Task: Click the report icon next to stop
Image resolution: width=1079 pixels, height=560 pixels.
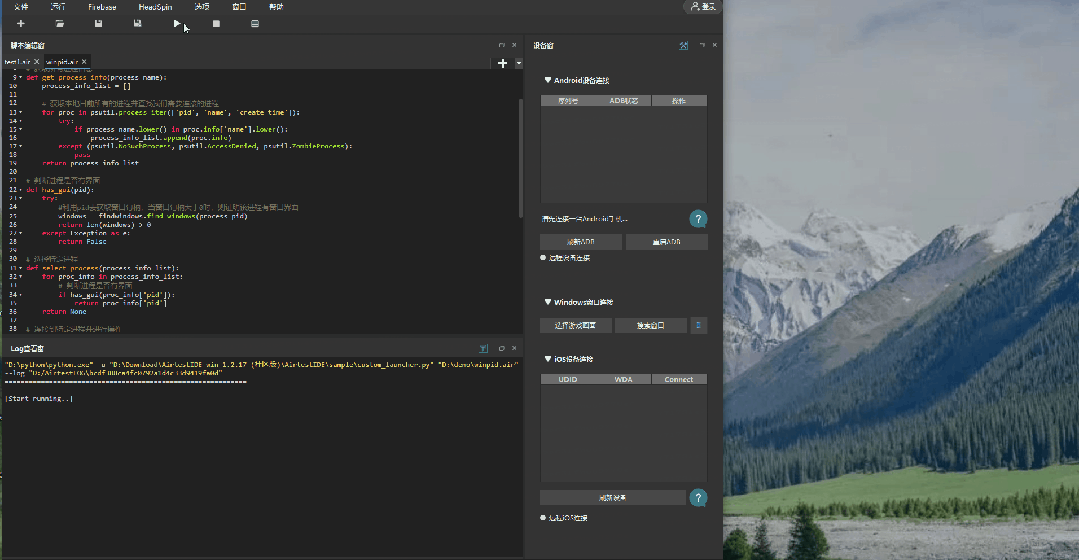Action: click(255, 23)
